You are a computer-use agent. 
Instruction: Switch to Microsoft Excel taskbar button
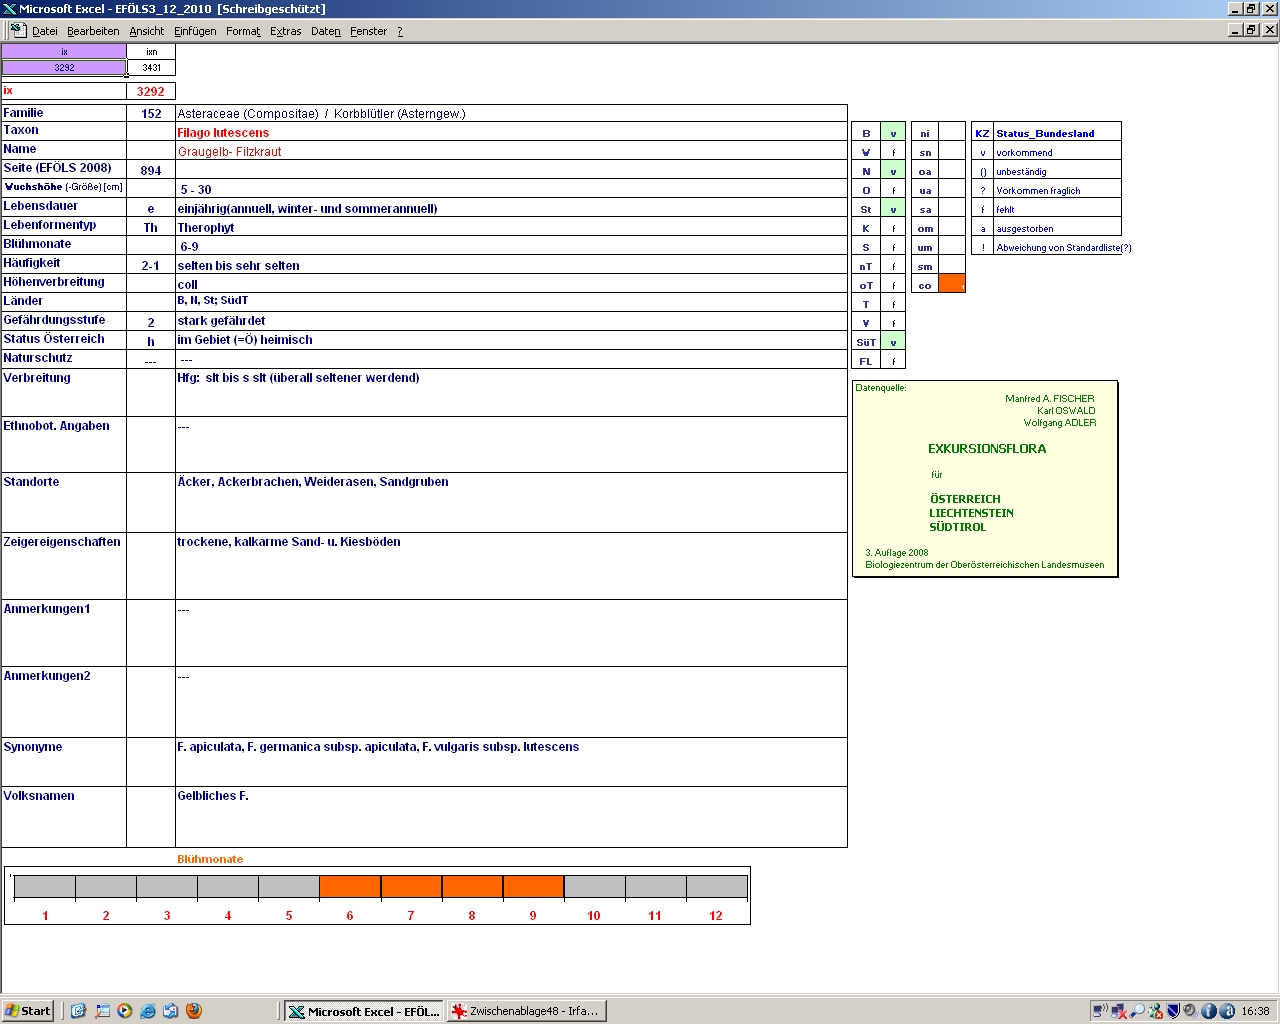(364, 1011)
